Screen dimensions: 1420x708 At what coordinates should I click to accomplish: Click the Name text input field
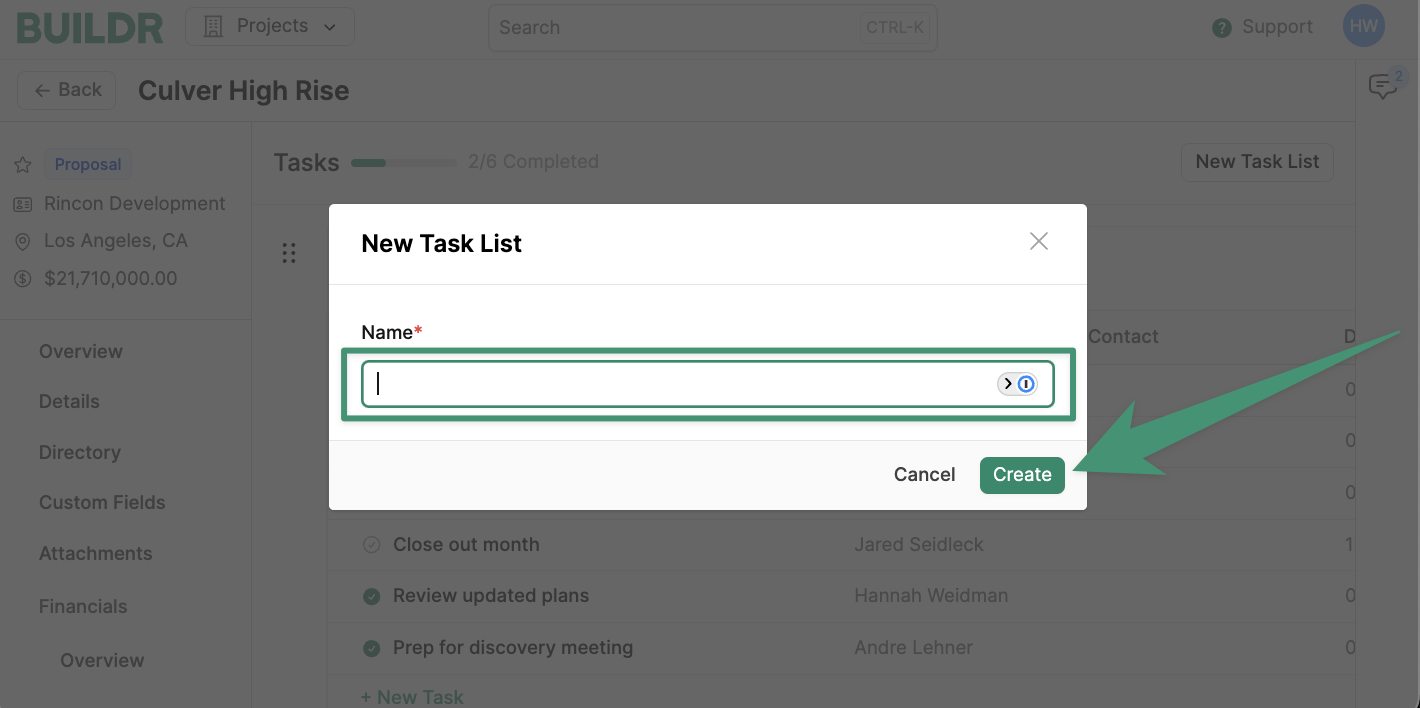708,384
